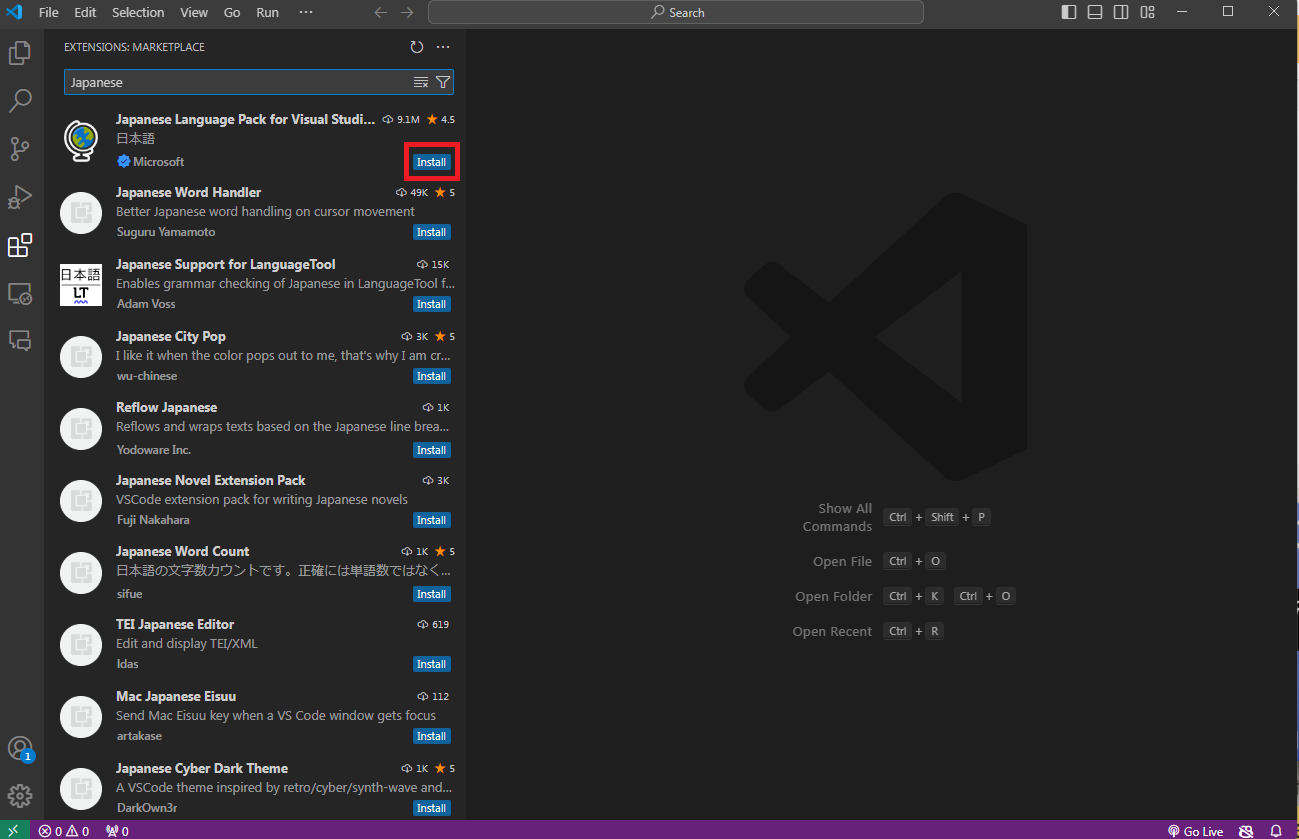Install Mac Japanese Eisuu

point(431,736)
